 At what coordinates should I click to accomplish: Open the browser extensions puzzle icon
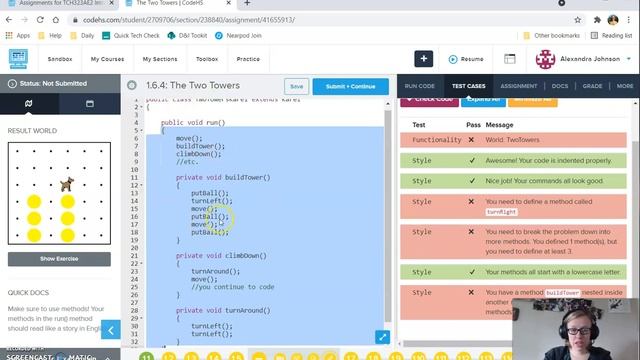[x=597, y=20]
